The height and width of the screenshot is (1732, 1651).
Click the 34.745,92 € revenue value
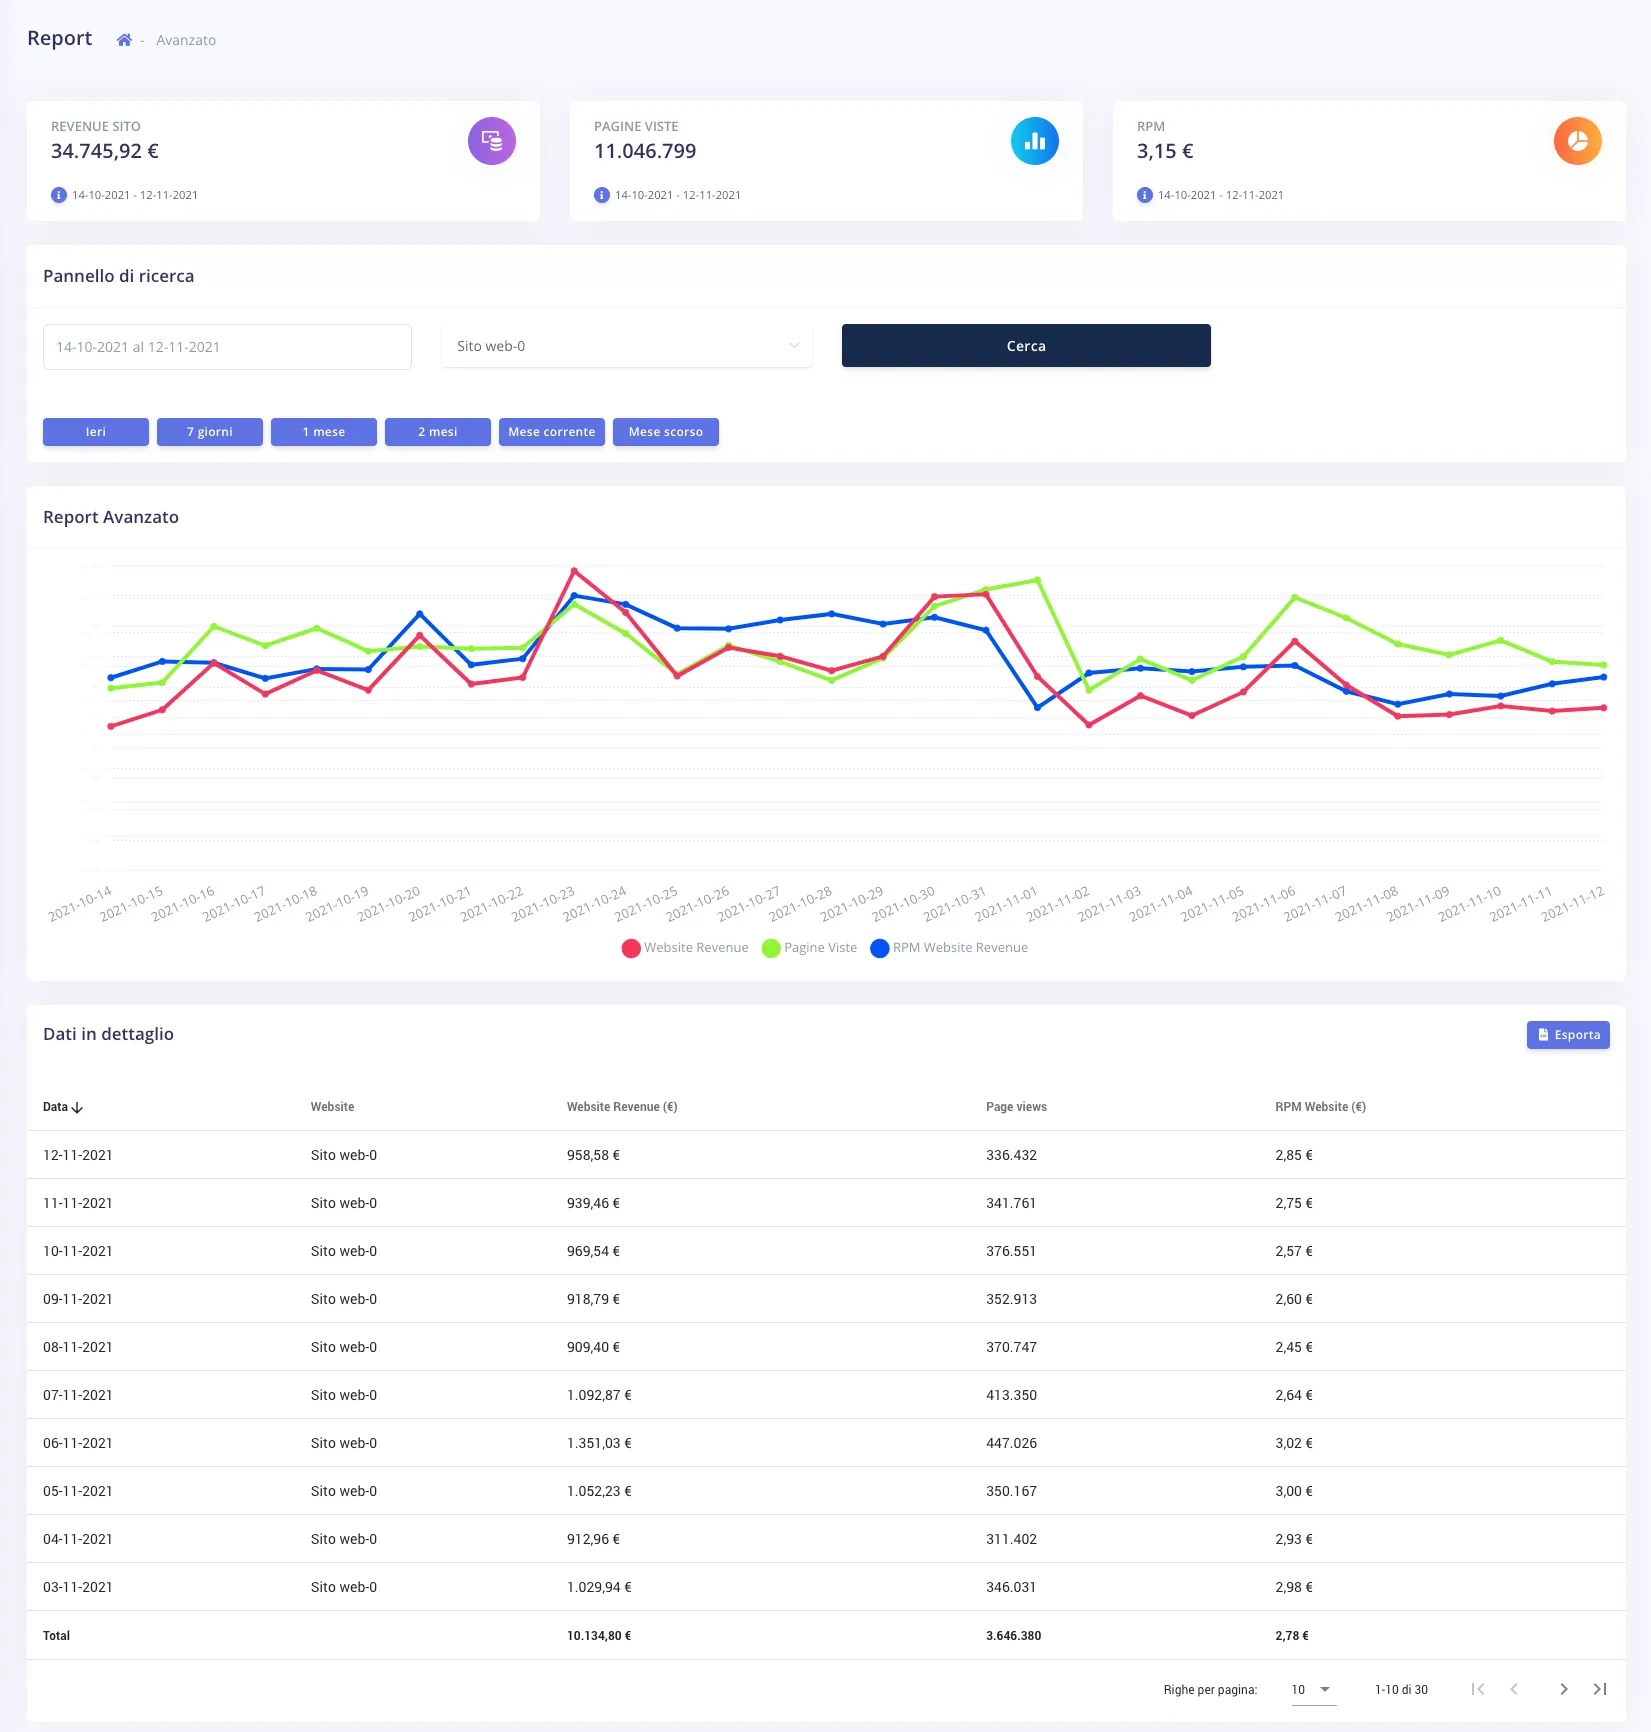(105, 151)
